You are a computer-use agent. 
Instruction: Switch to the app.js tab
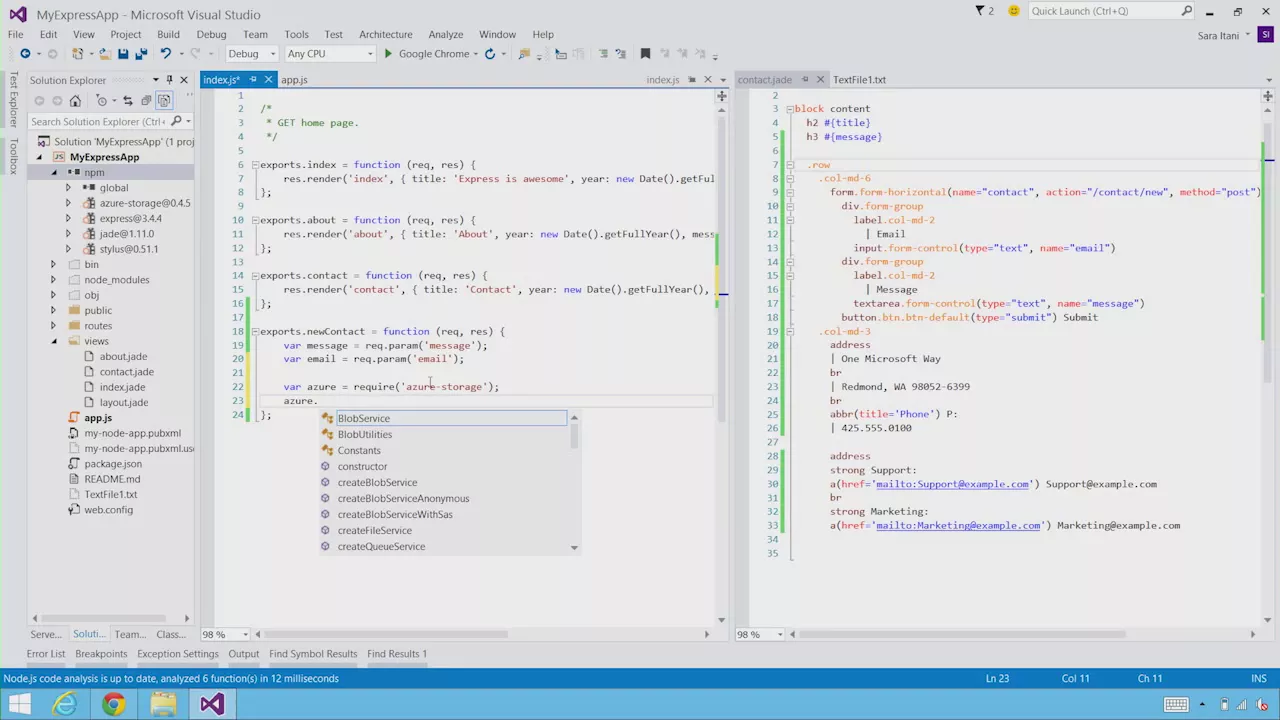pyautogui.click(x=294, y=80)
